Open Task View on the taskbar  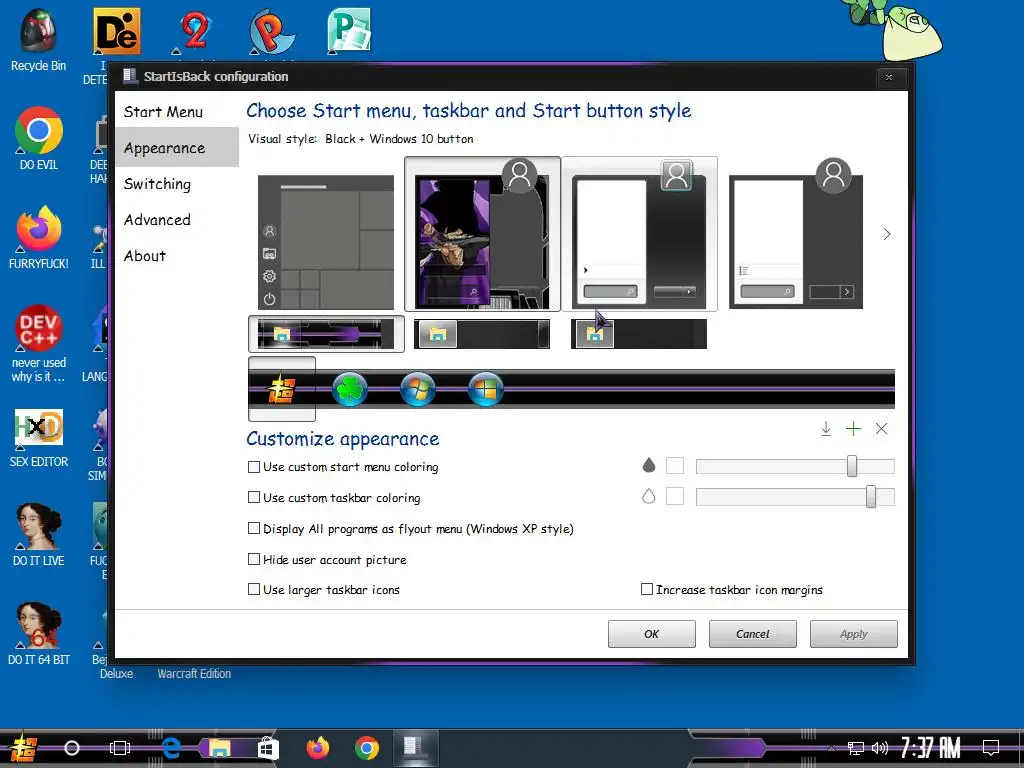120,748
